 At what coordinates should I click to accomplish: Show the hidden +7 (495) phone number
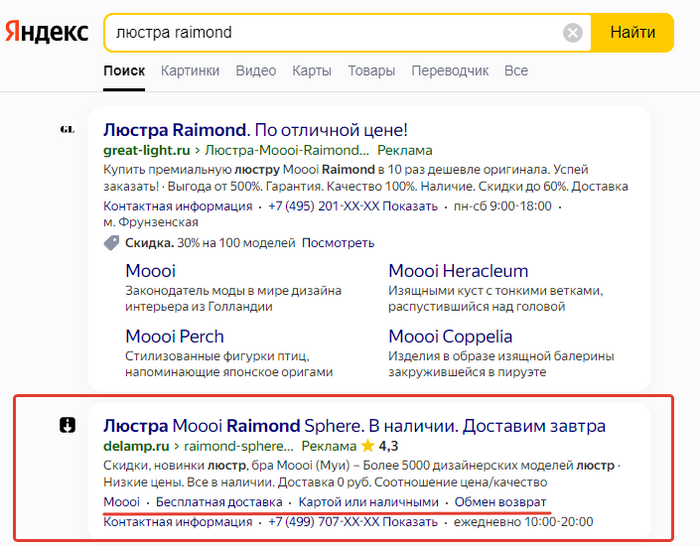point(413,206)
